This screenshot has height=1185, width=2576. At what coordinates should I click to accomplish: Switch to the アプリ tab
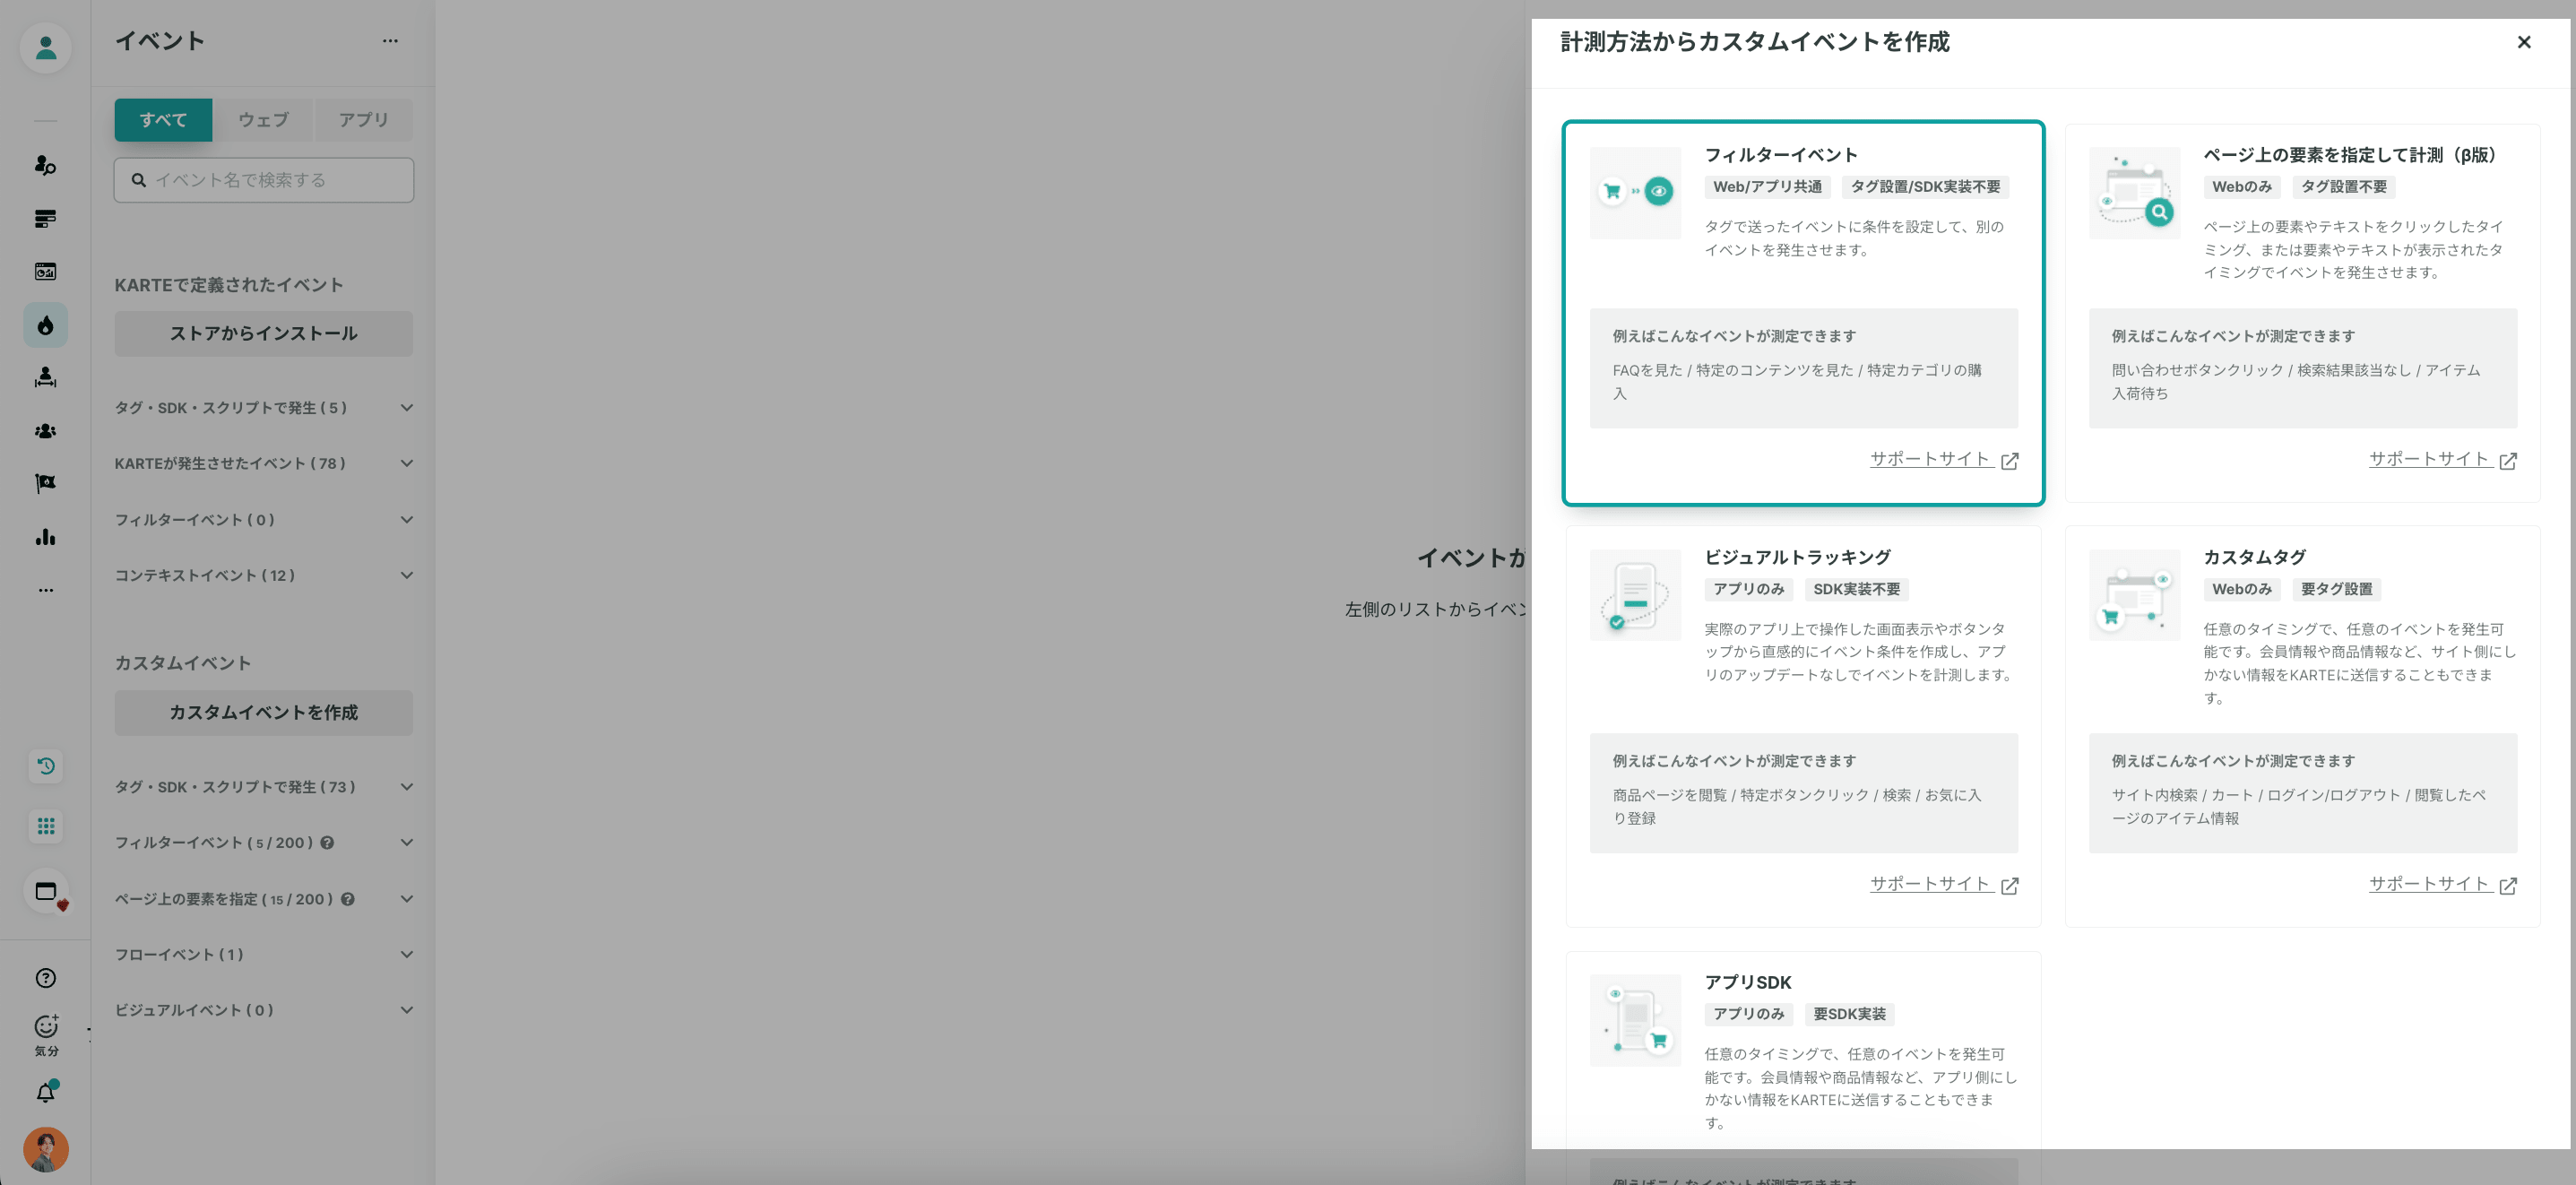(363, 120)
